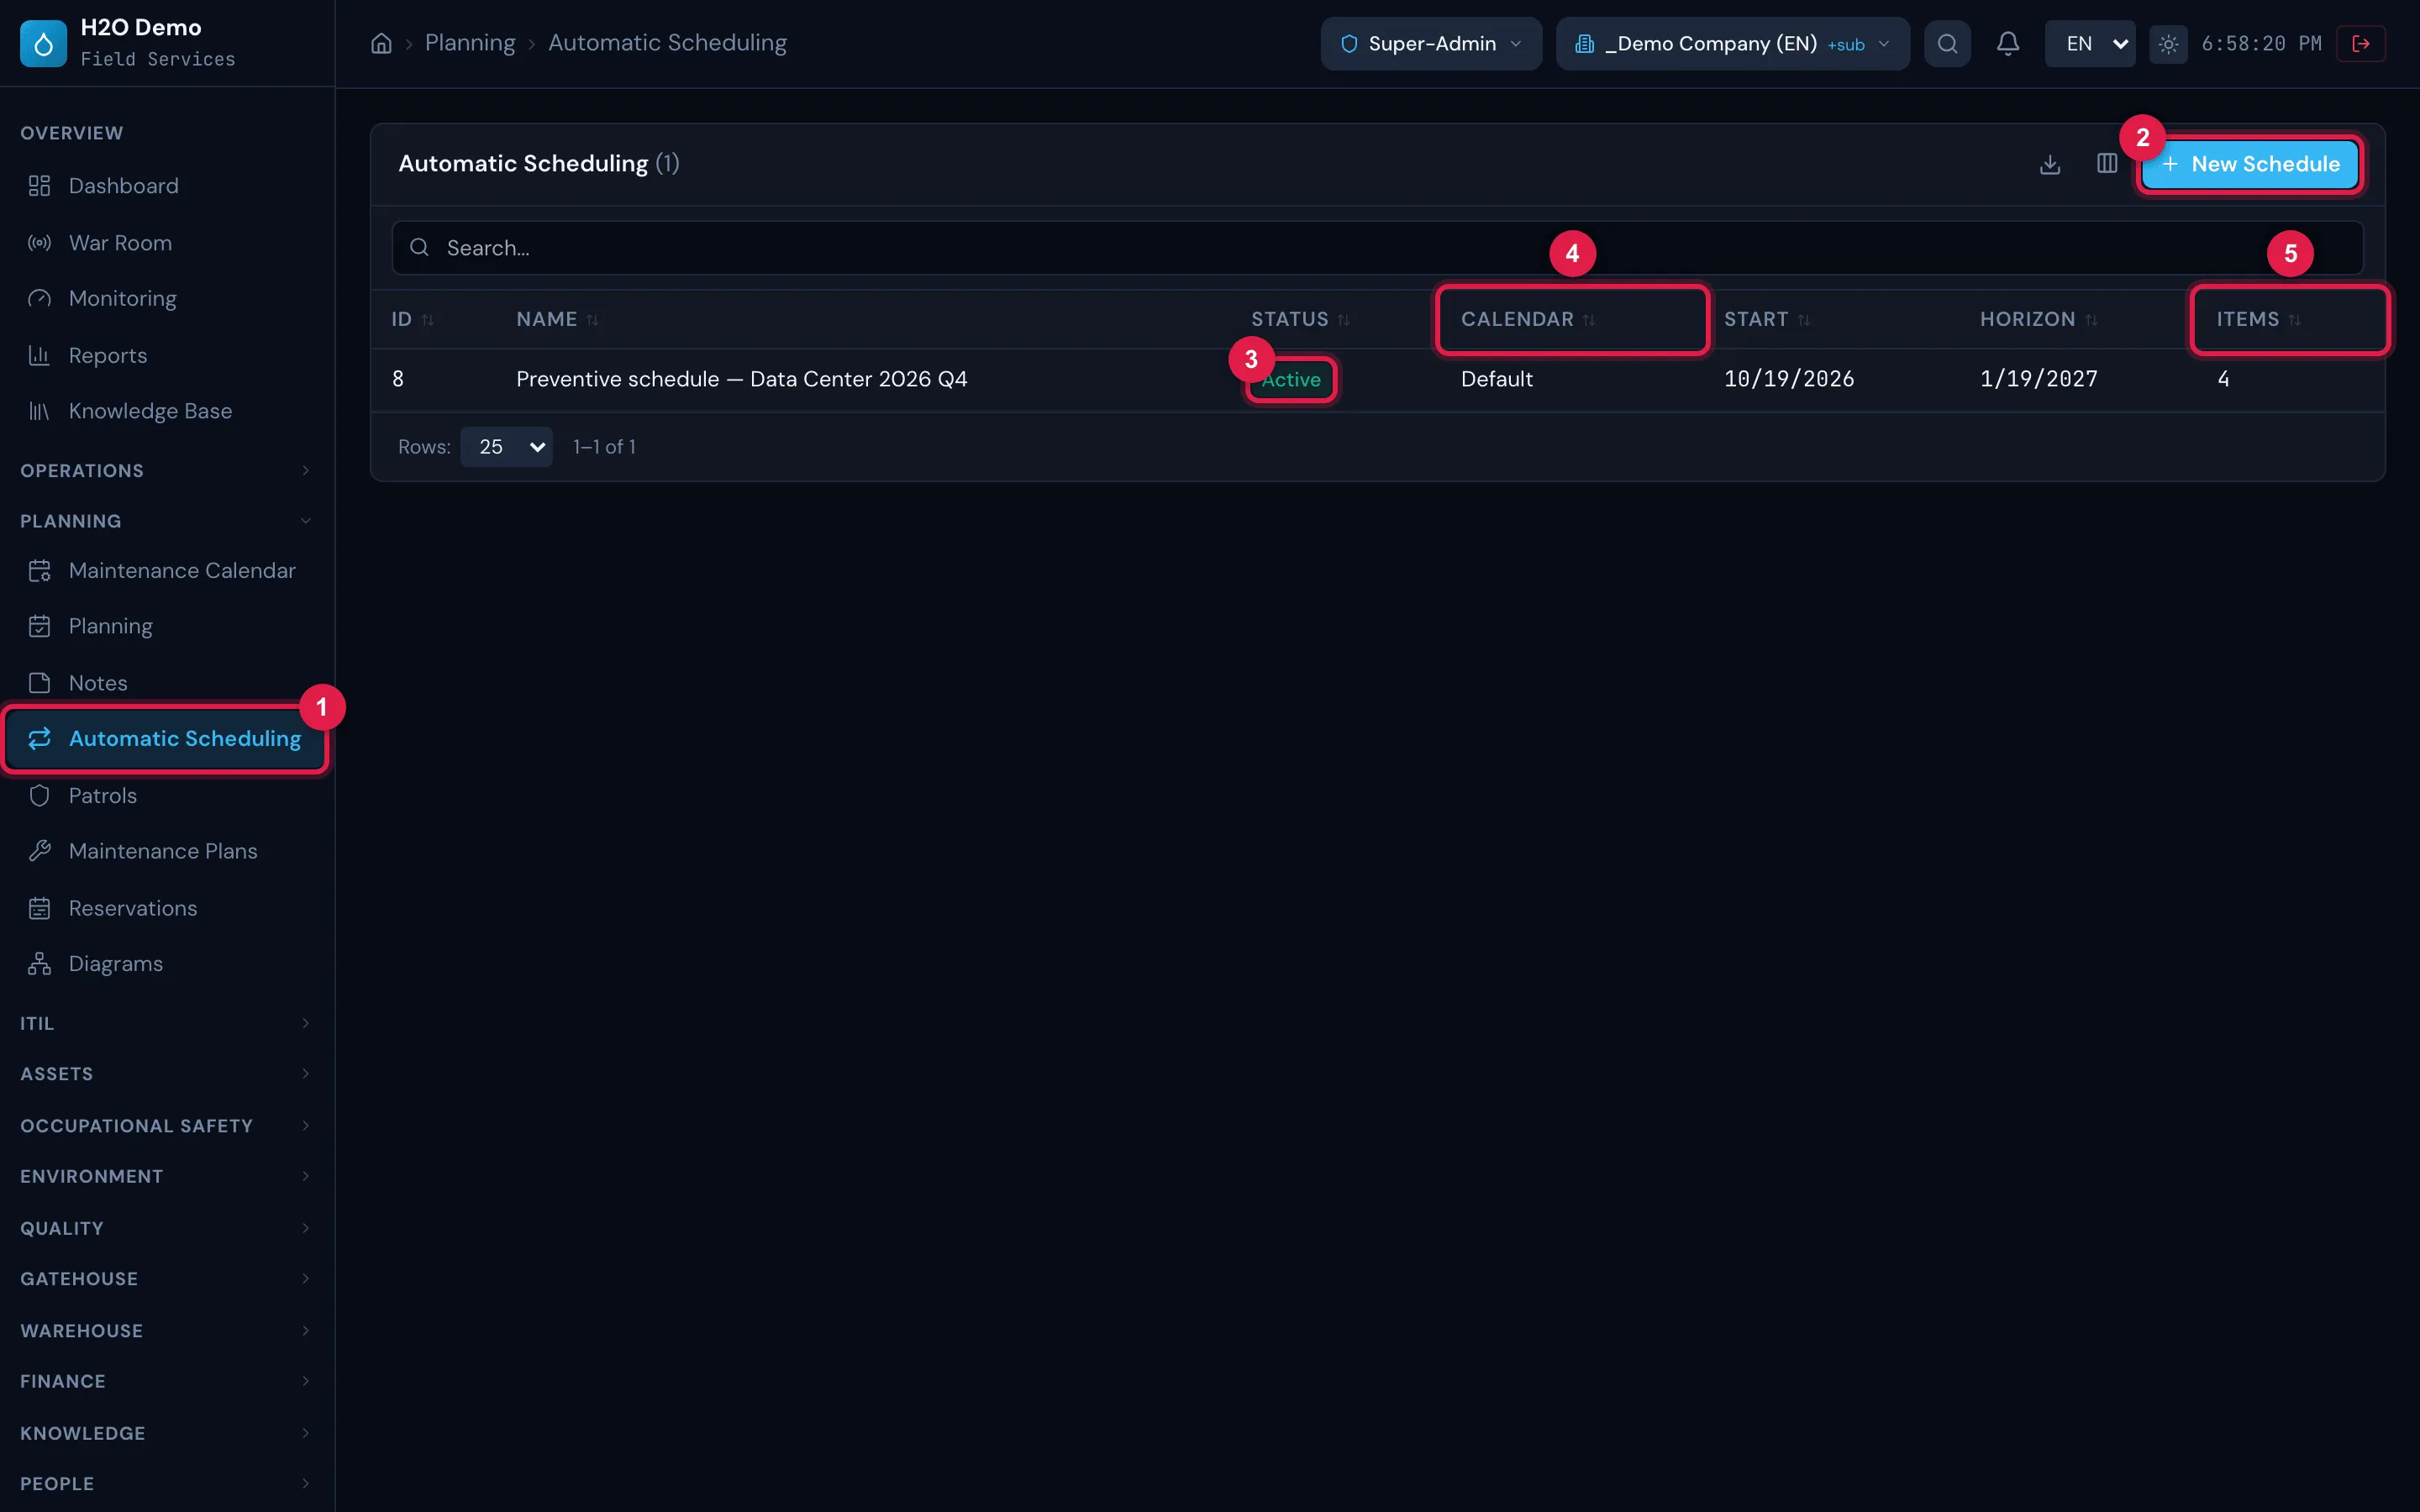Screen dimensions: 2420x1512
Task: Click Planning breadcrumb link
Action: [470, 43]
